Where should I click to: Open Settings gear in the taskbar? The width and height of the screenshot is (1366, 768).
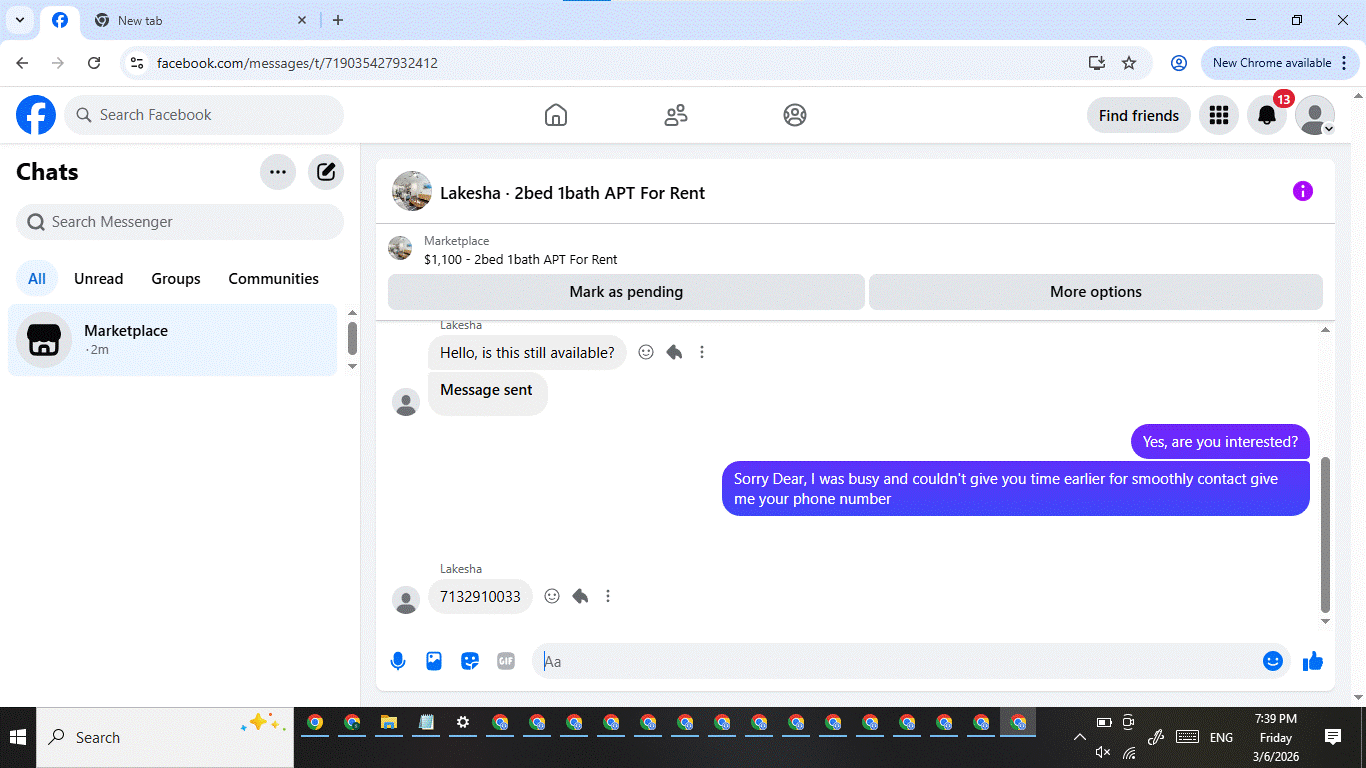pos(463,722)
